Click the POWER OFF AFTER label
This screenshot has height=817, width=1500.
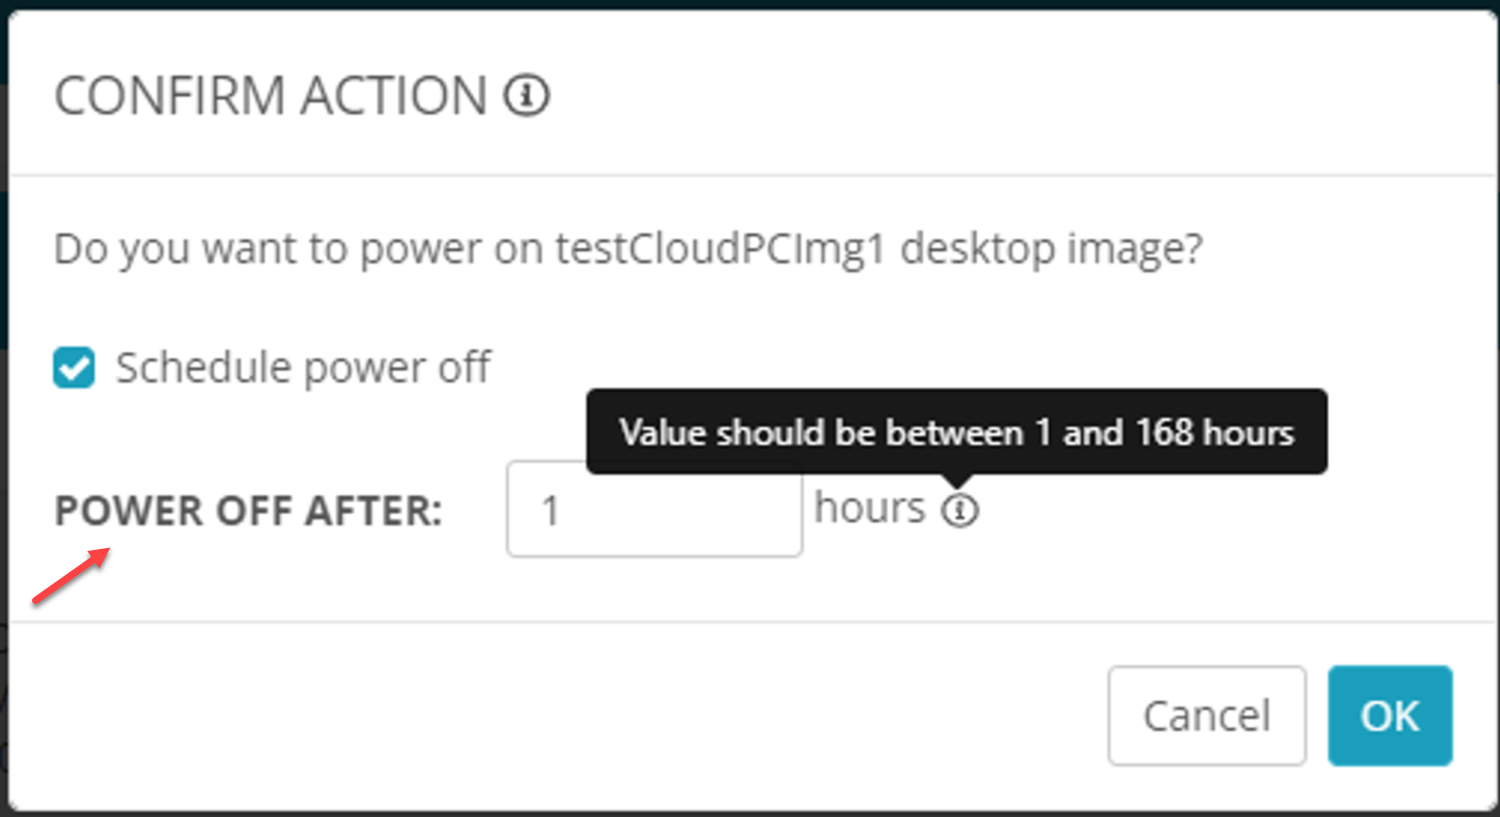[248, 511]
